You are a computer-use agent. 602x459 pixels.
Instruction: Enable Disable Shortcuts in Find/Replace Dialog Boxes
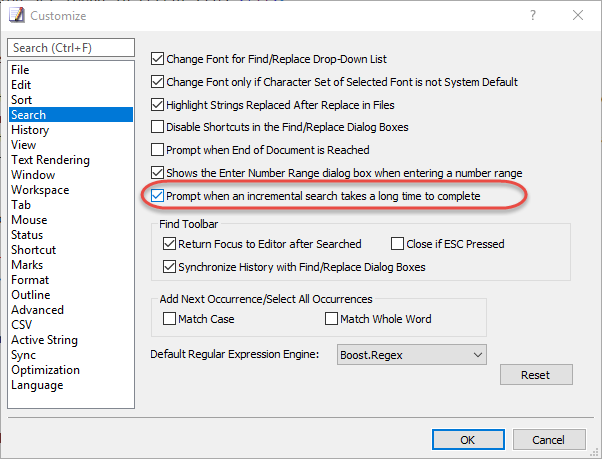157,127
